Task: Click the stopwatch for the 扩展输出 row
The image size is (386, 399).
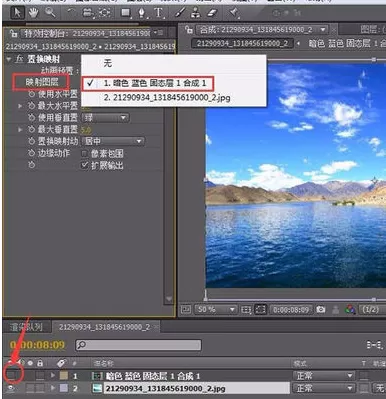Action: (x=31, y=165)
